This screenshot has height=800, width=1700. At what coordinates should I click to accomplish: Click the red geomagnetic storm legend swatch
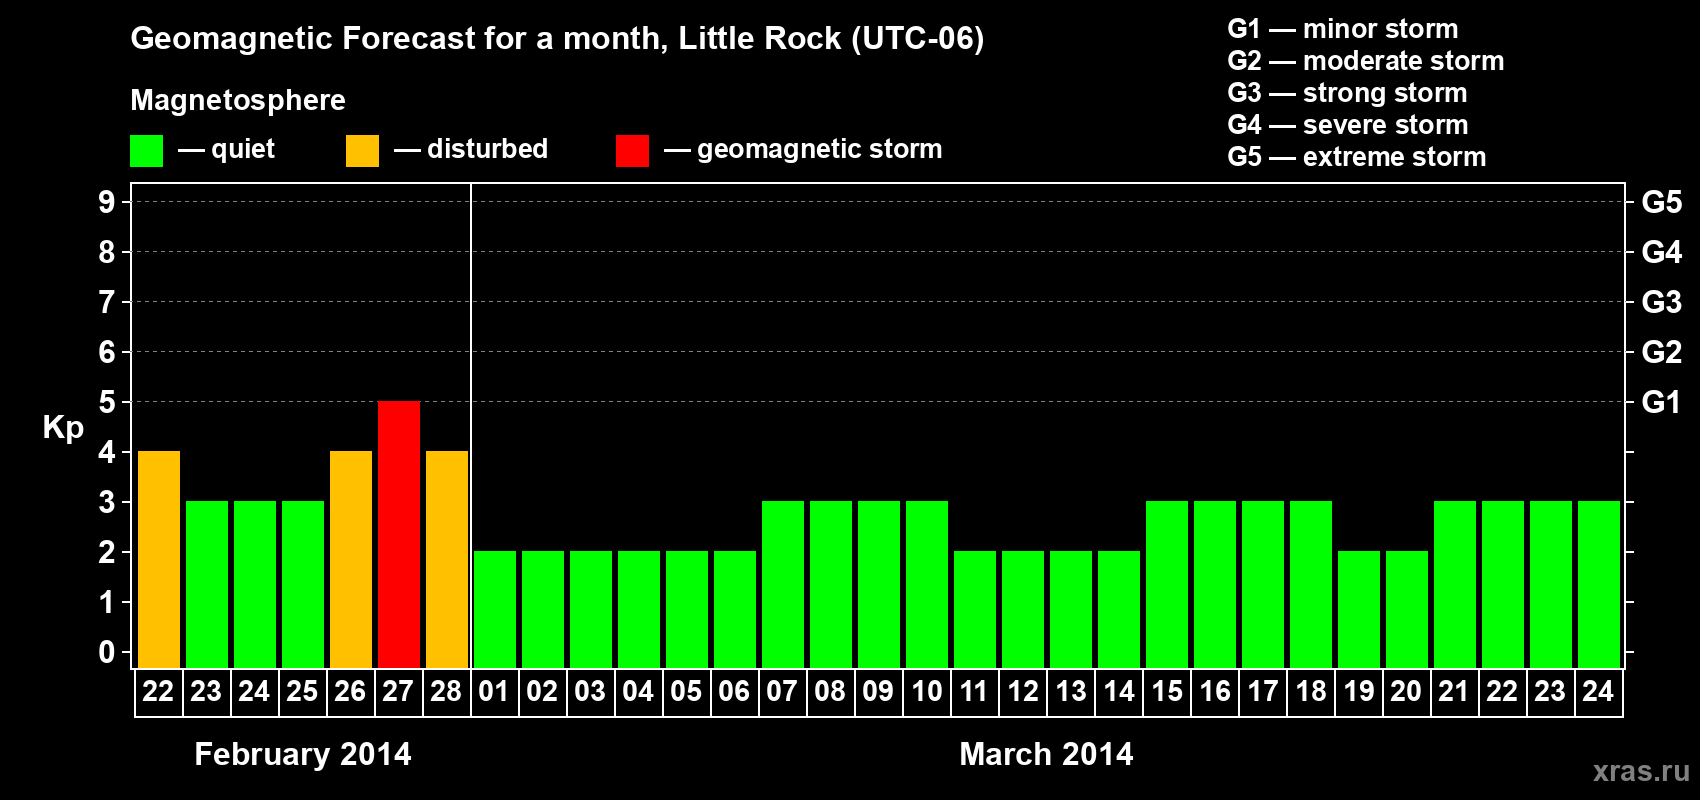coord(633,151)
